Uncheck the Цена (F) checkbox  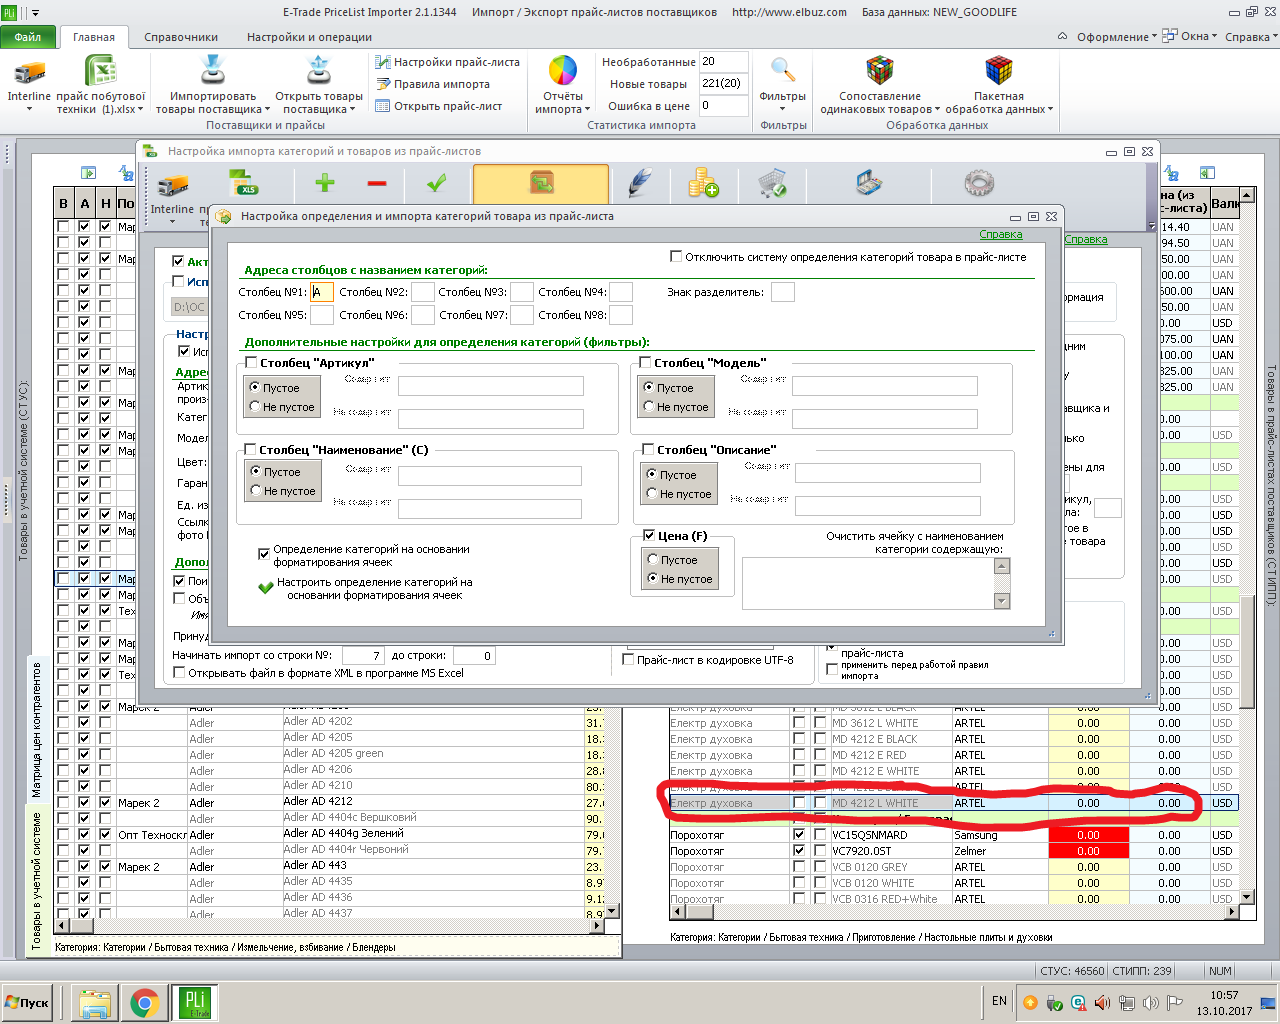tap(649, 536)
